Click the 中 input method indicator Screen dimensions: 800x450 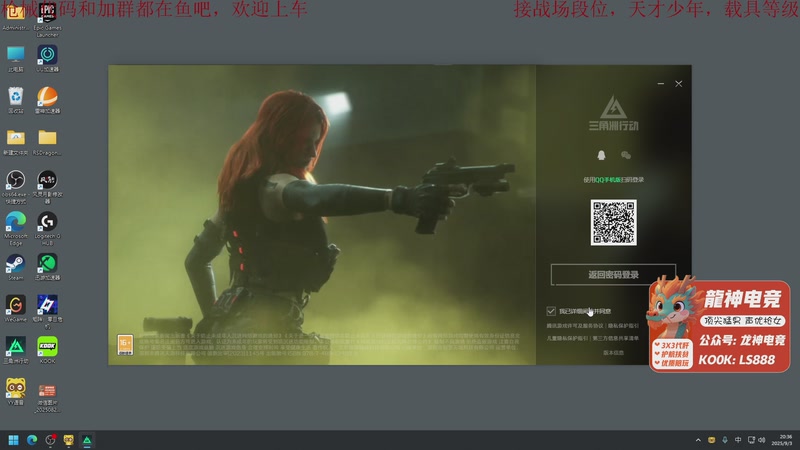pos(738,440)
